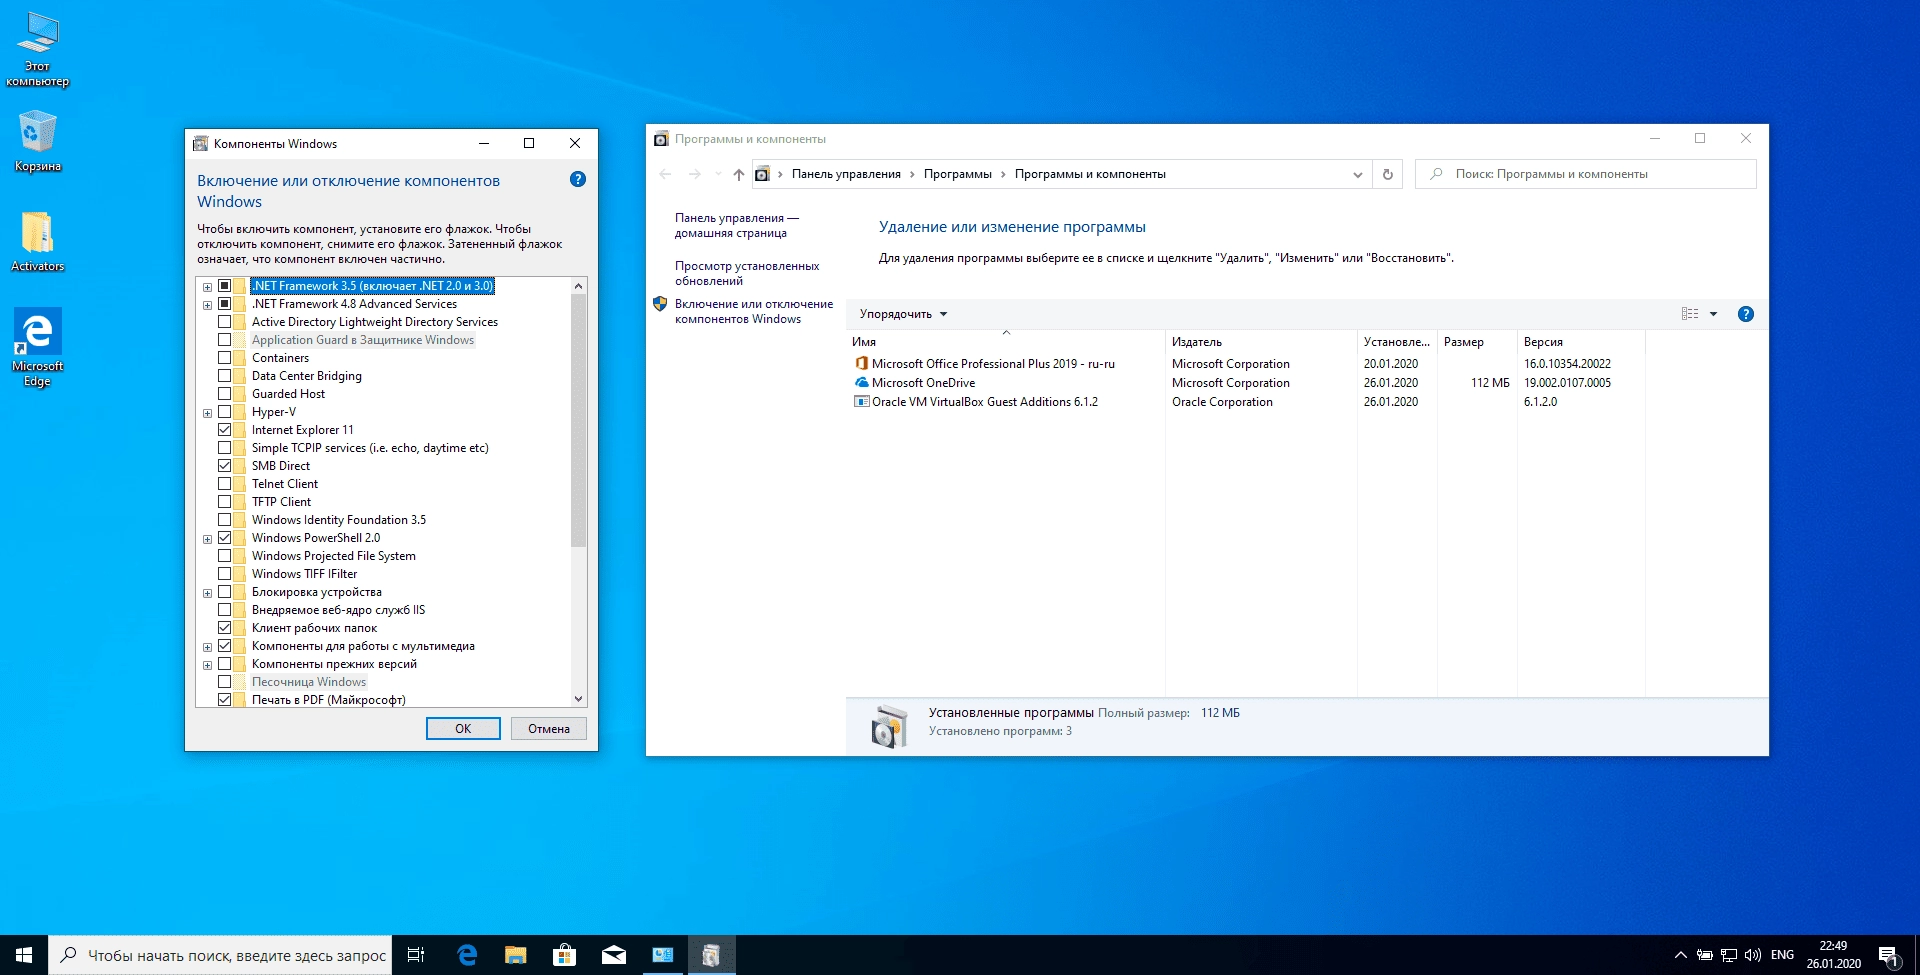Open the address bar history dropdown
This screenshot has width=1920, height=975.
point(1357,174)
